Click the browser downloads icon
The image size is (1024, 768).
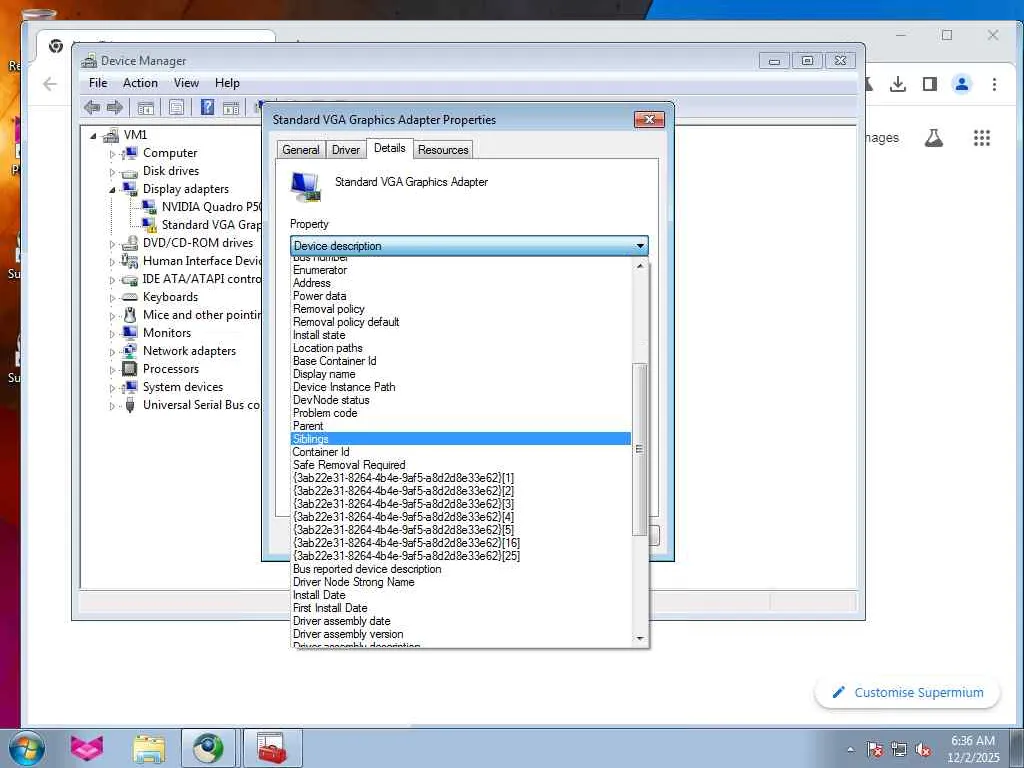click(898, 84)
